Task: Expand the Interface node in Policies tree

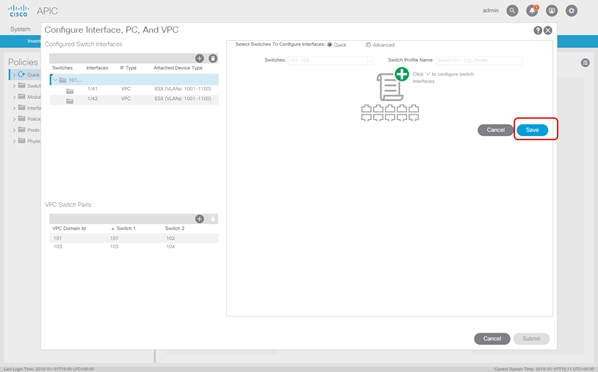Action: pyautogui.click(x=14, y=108)
